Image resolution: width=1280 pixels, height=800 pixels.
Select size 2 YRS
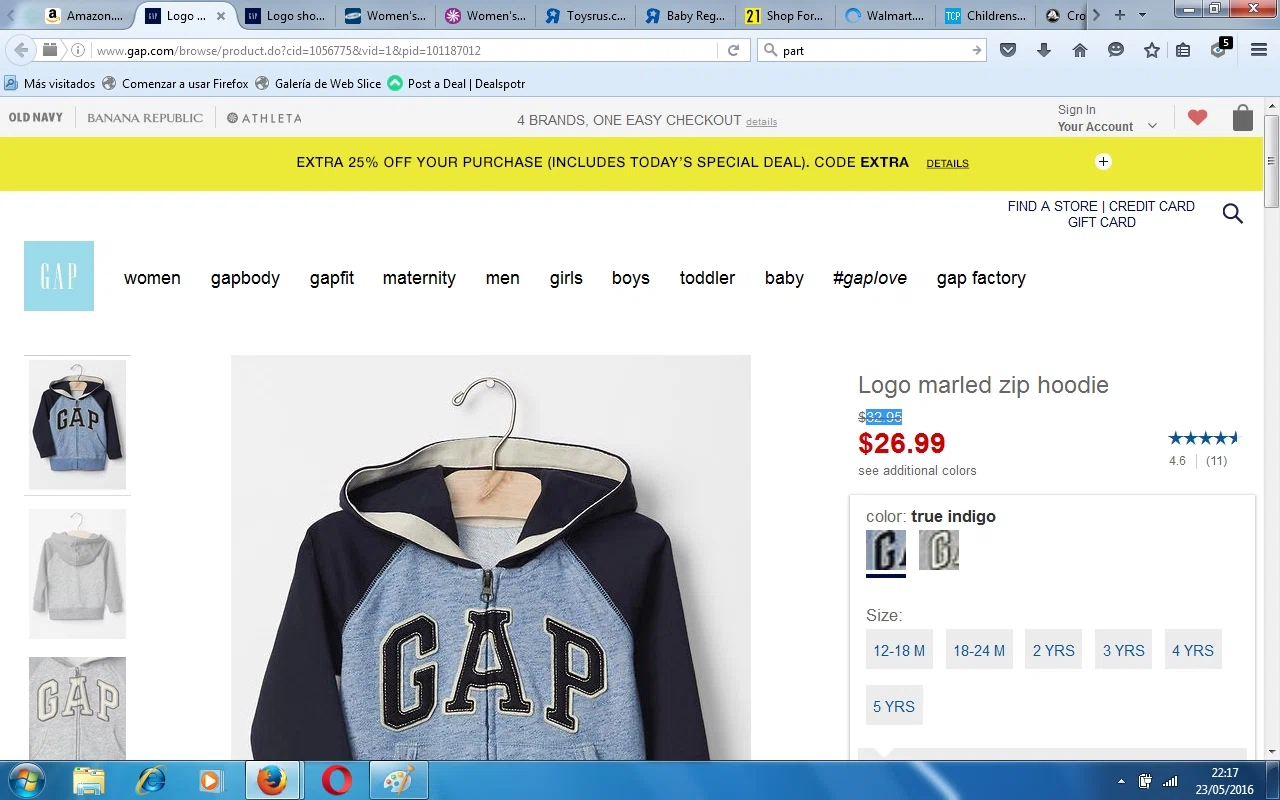(1053, 650)
